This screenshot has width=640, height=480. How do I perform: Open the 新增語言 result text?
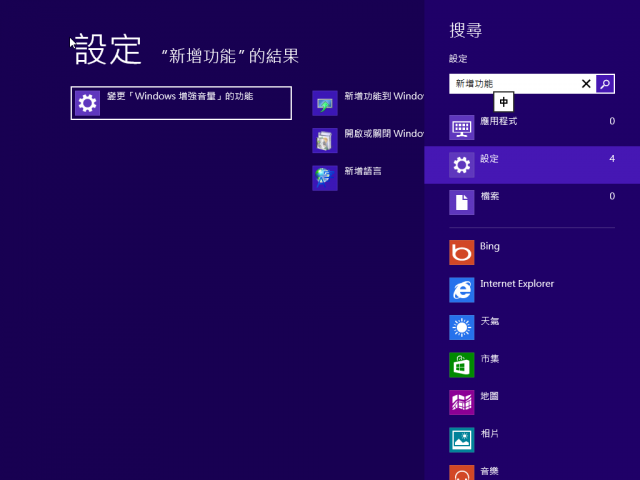363,171
